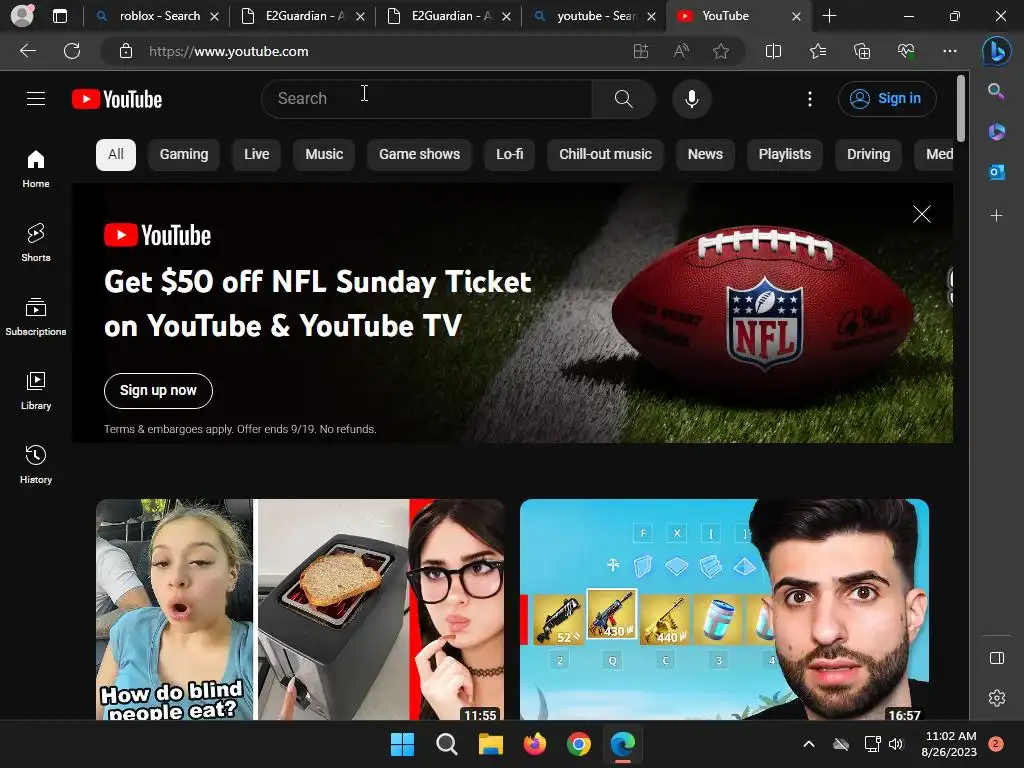Focus the YouTube Search field
1024x768 pixels.
coord(427,99)
